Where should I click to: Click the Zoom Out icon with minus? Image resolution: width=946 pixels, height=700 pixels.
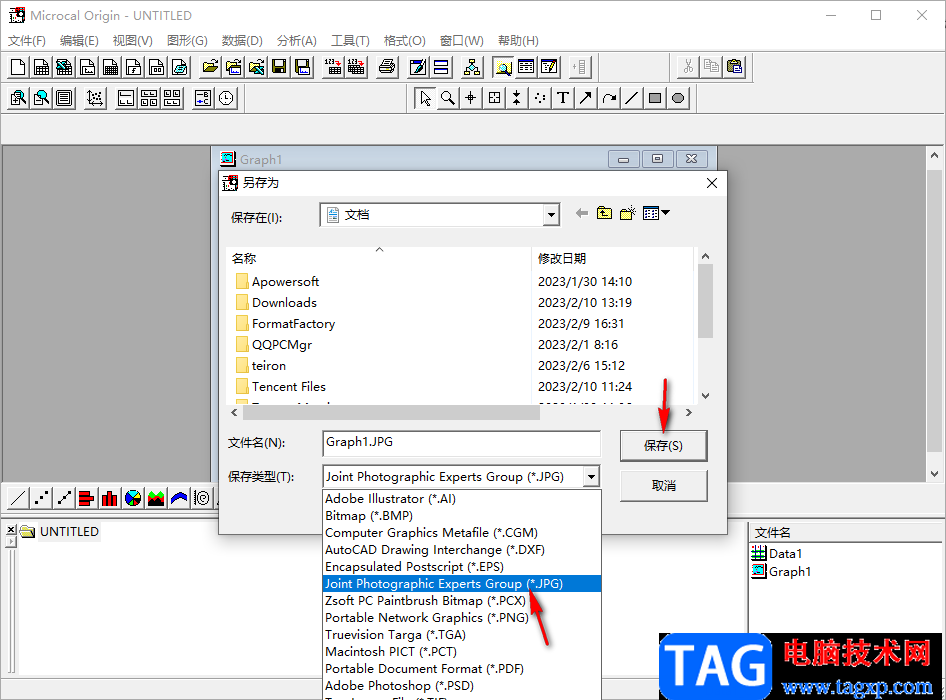(41, 98)
